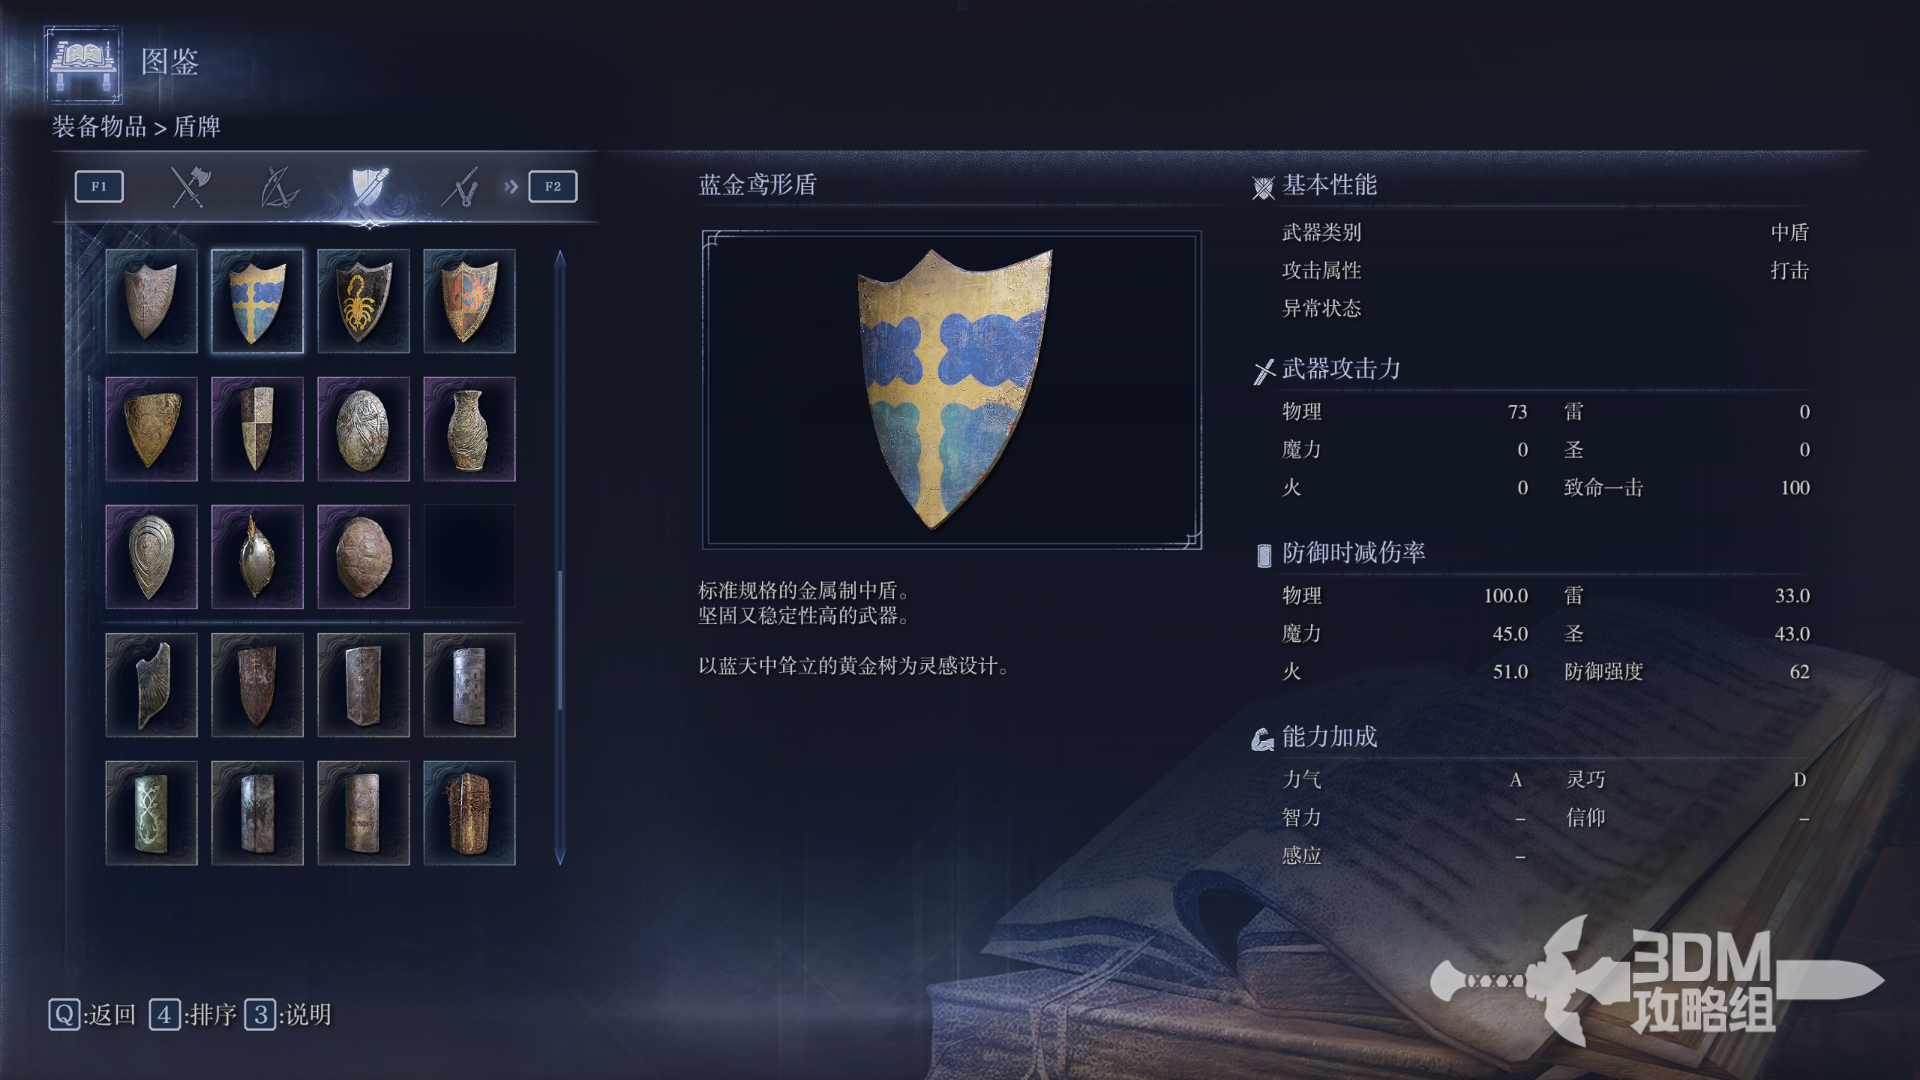The image size is (1920, 1080).
Task: Select the green engraved tower shield
Action: pos(151,813)
